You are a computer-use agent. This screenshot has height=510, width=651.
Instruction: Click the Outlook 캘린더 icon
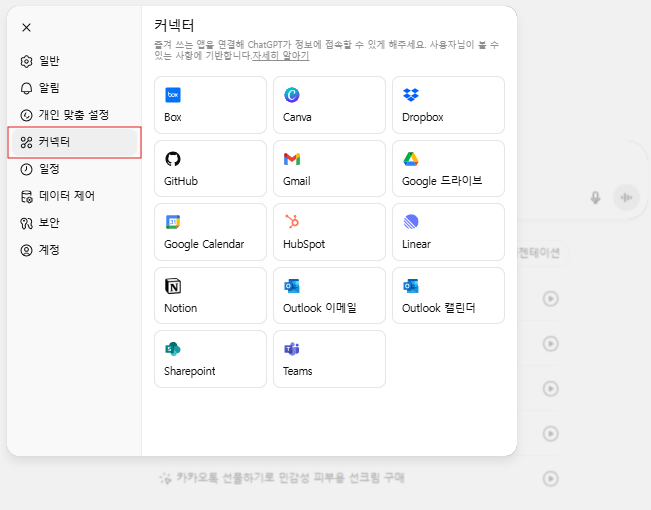click(411, 286)
